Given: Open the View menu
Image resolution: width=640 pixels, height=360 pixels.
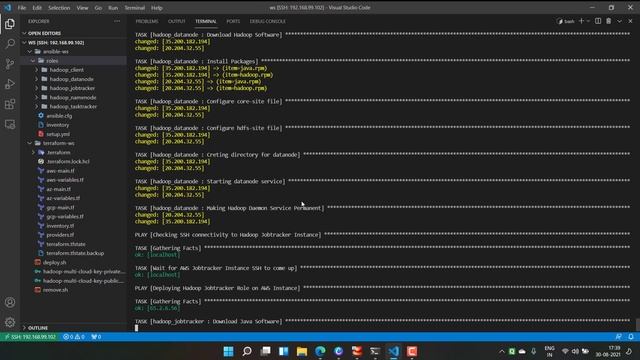Looking at the screenshot, I should [82, 8].
